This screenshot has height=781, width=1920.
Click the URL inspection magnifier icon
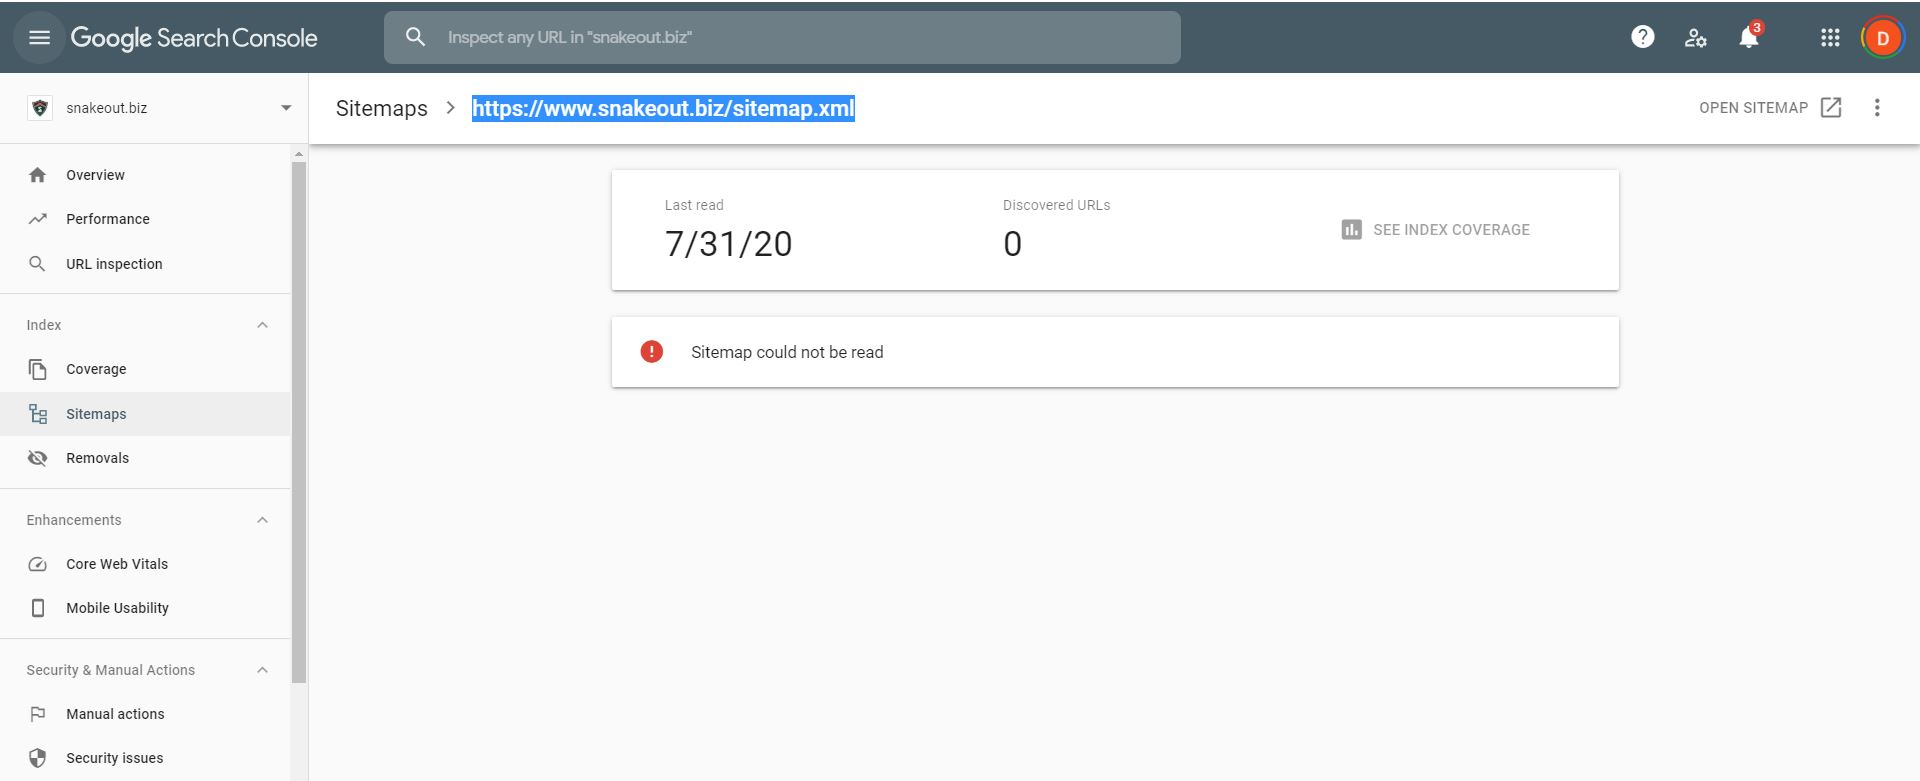tap(38, 264)
